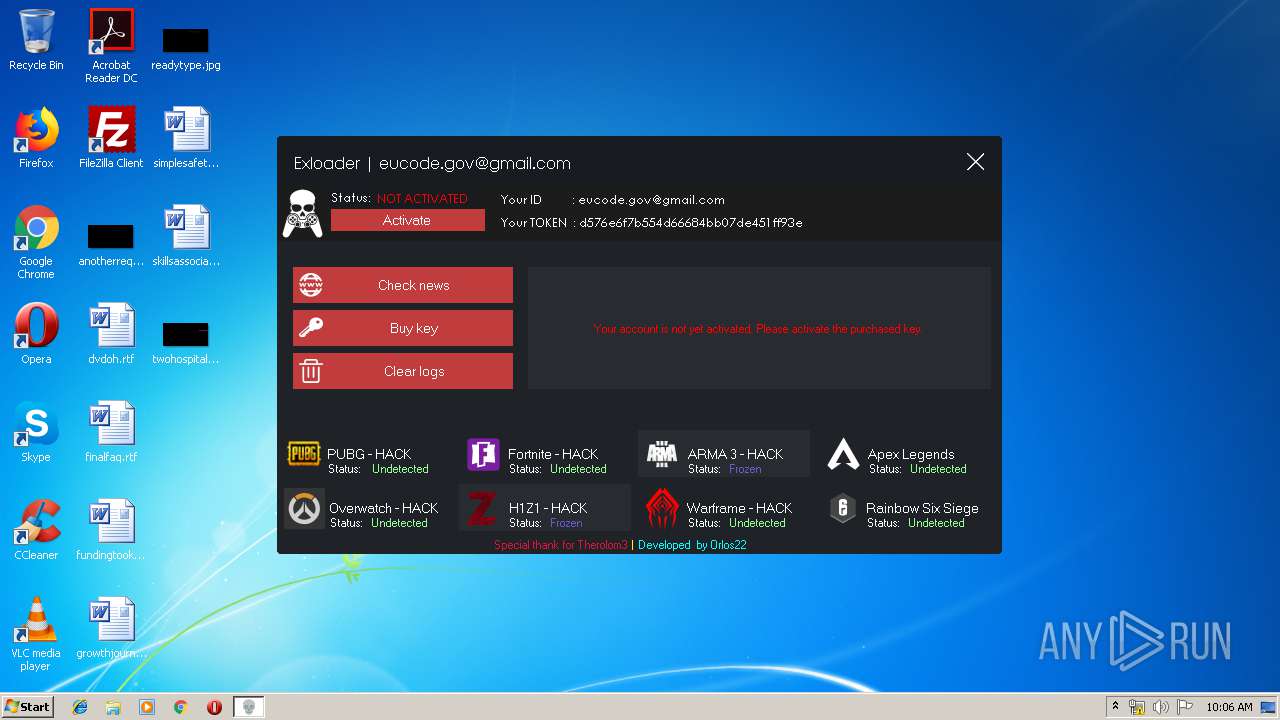Click the Fortnite - HACK label
Screen dimensions: 1280x720
click(x=553, y=454)
